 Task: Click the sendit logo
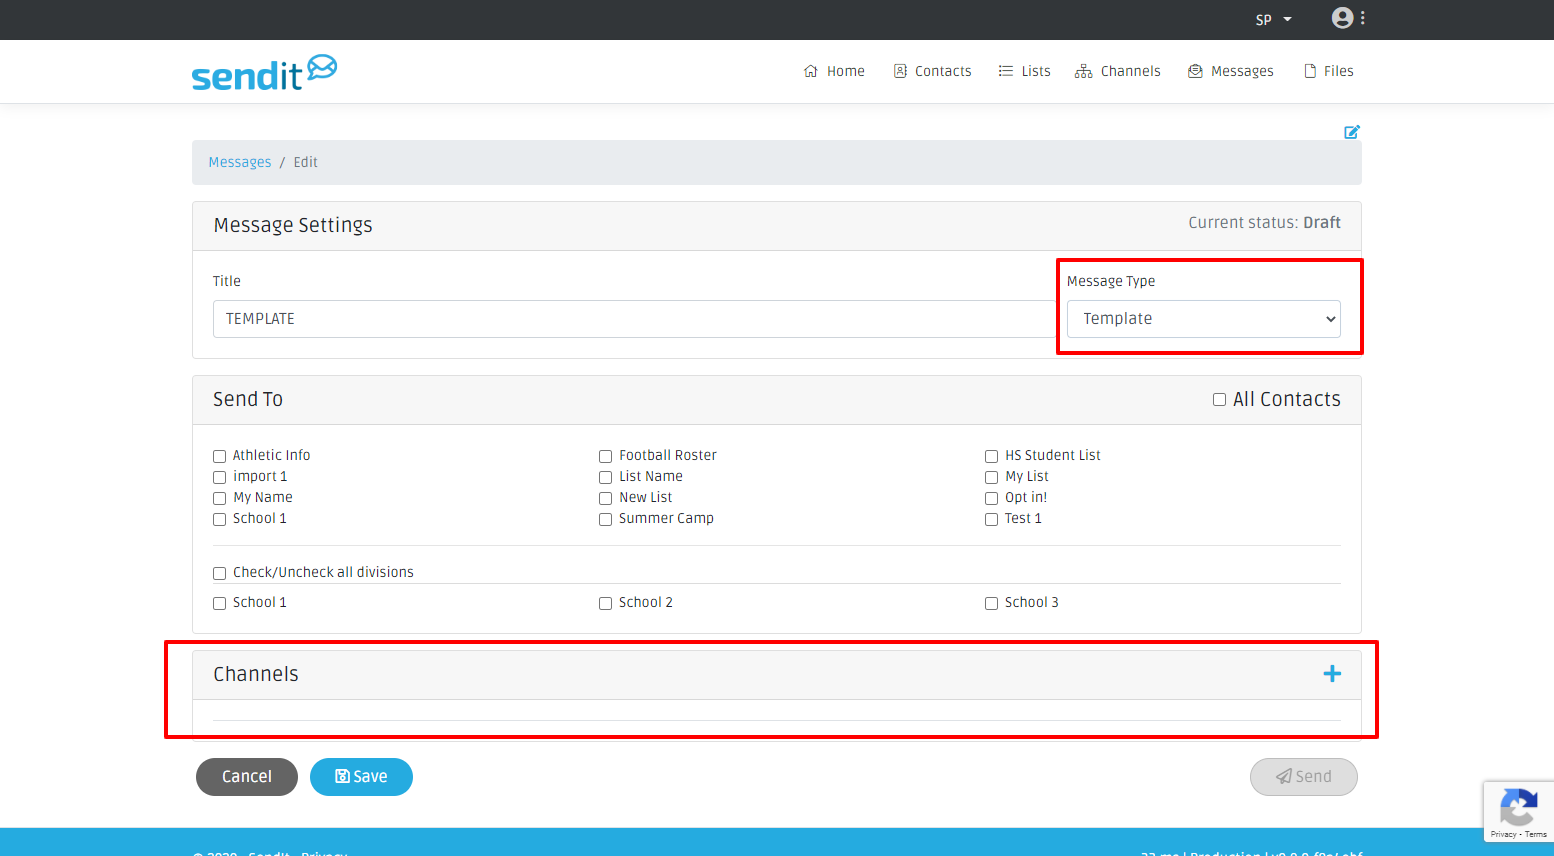tap(264, 73)
